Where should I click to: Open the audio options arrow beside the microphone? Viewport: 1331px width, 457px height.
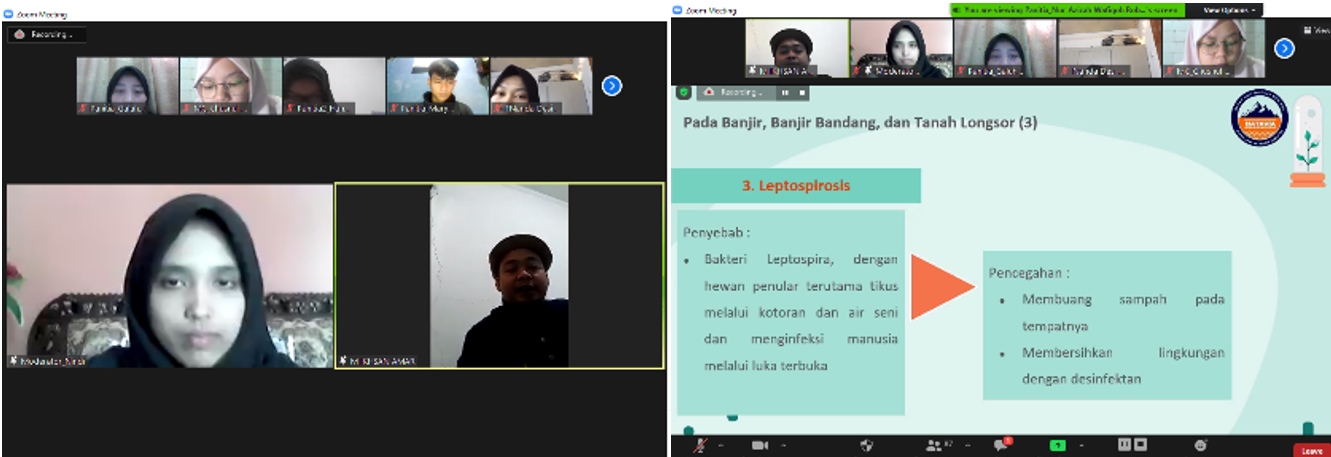pos(721,445)
